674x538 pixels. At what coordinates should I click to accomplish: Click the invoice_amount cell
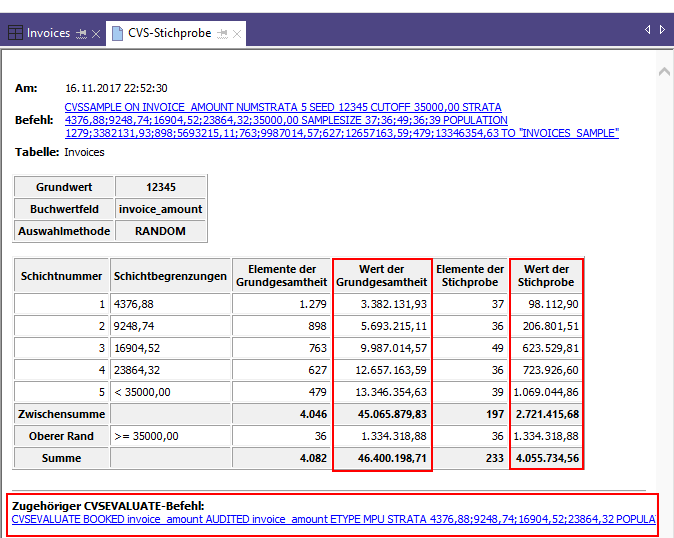tap(161, 209)
